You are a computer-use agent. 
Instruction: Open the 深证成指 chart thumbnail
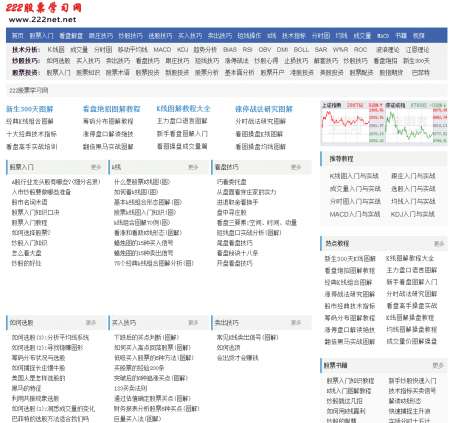[416, 123]
